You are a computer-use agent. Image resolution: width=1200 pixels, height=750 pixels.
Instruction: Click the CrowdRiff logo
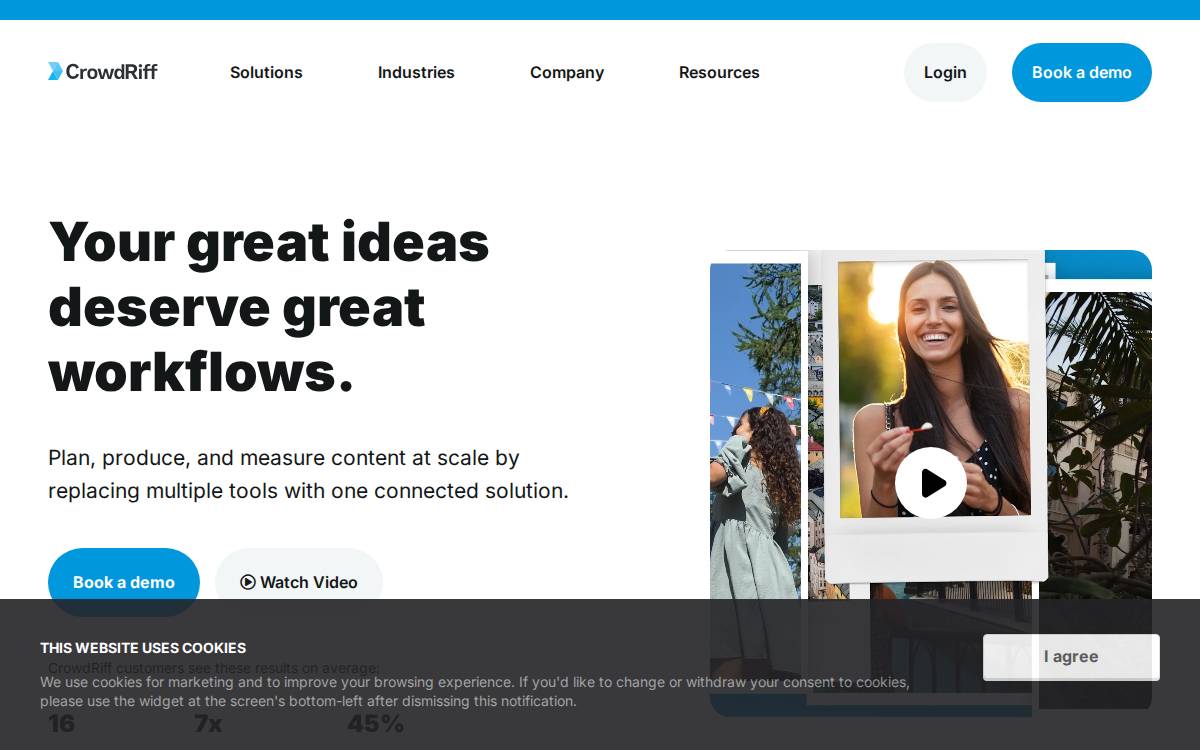point(103,72)
